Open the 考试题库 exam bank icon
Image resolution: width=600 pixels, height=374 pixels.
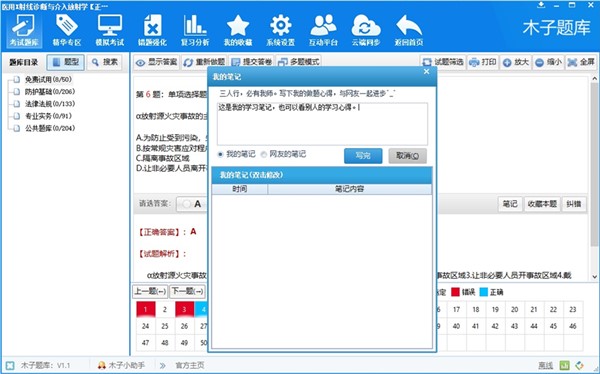pyautogui.click(x=24, y=30)
